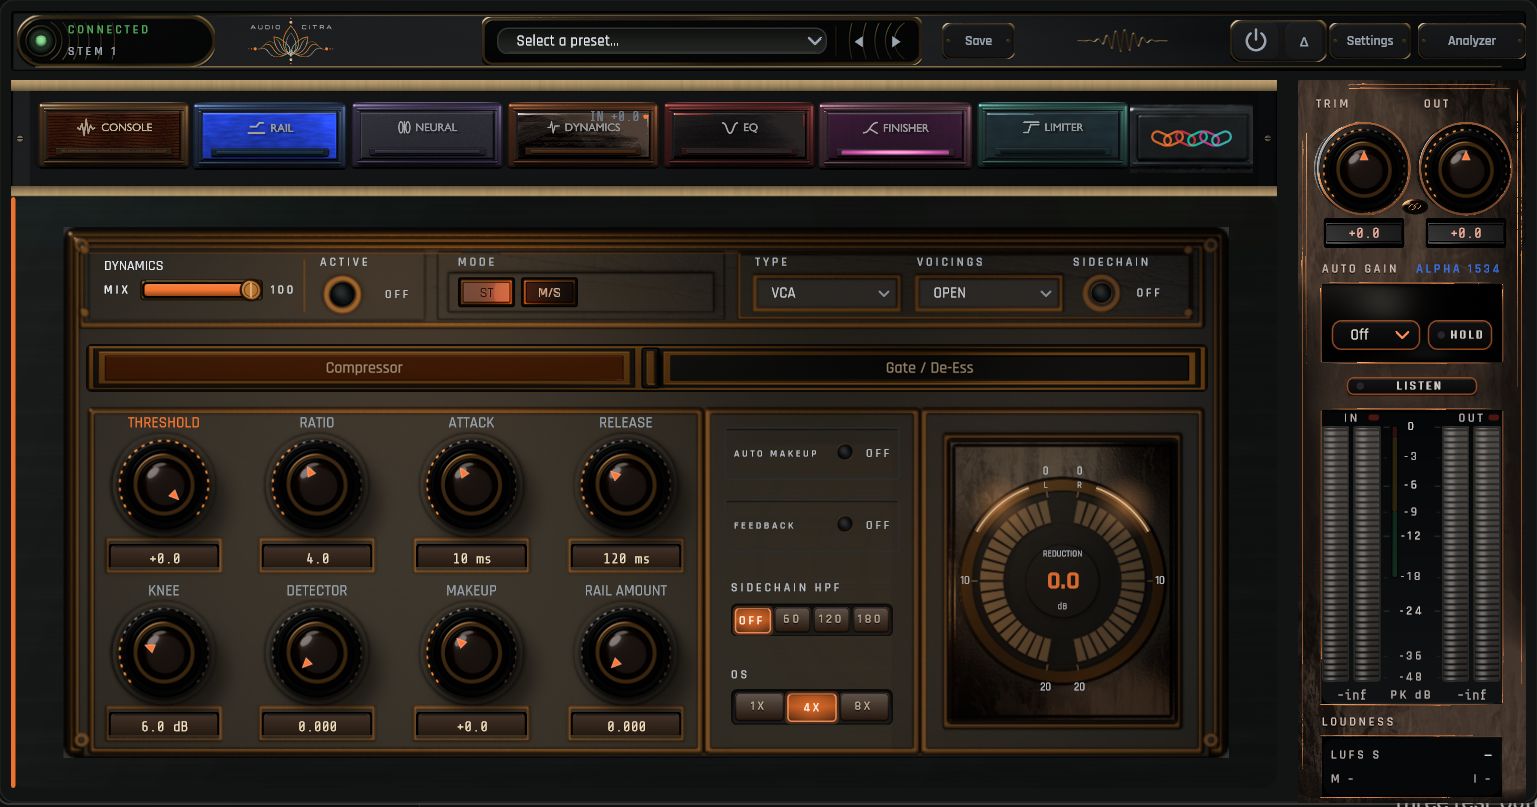Viewport: 1537px width, 807px height.
Task: Go to previous preset arrow
Action: point(858,41)
